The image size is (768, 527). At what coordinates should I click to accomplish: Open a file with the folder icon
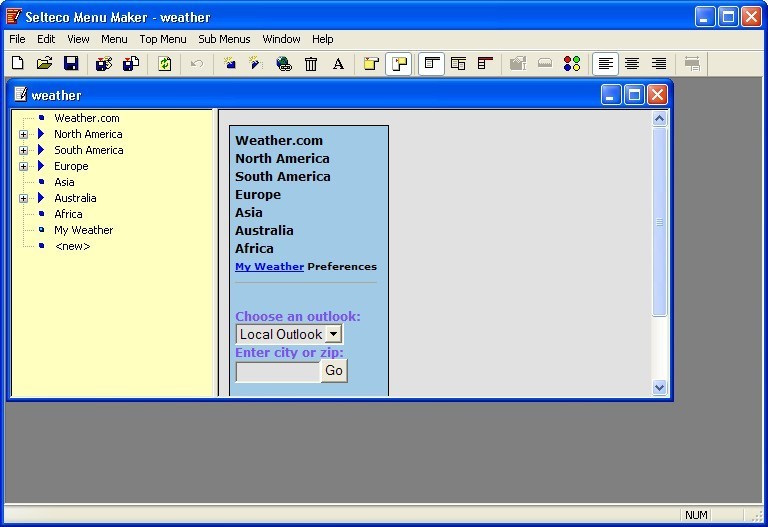click(x=45, y=63)
